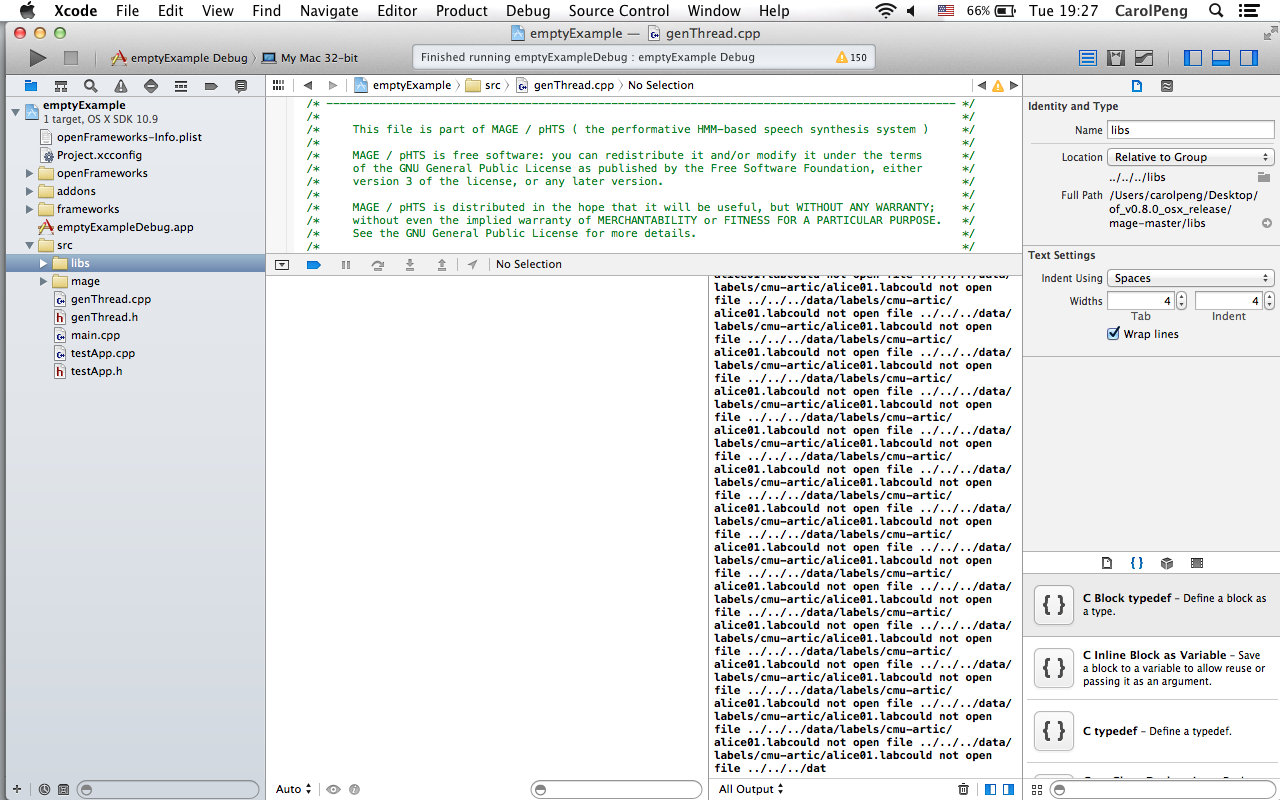Open the File Templates library tab
This screenshot has width=1280, height=800.
1106,563
